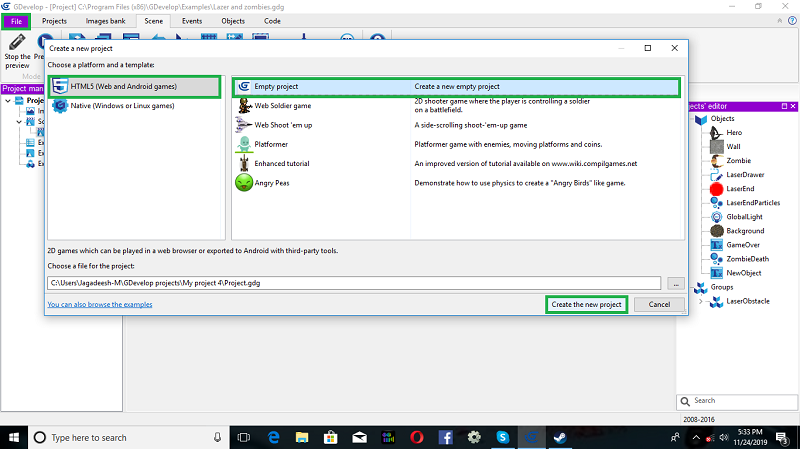
Task: Expand the LaserObstacle group
Action: pyautogui.click(x=701, y=302)
